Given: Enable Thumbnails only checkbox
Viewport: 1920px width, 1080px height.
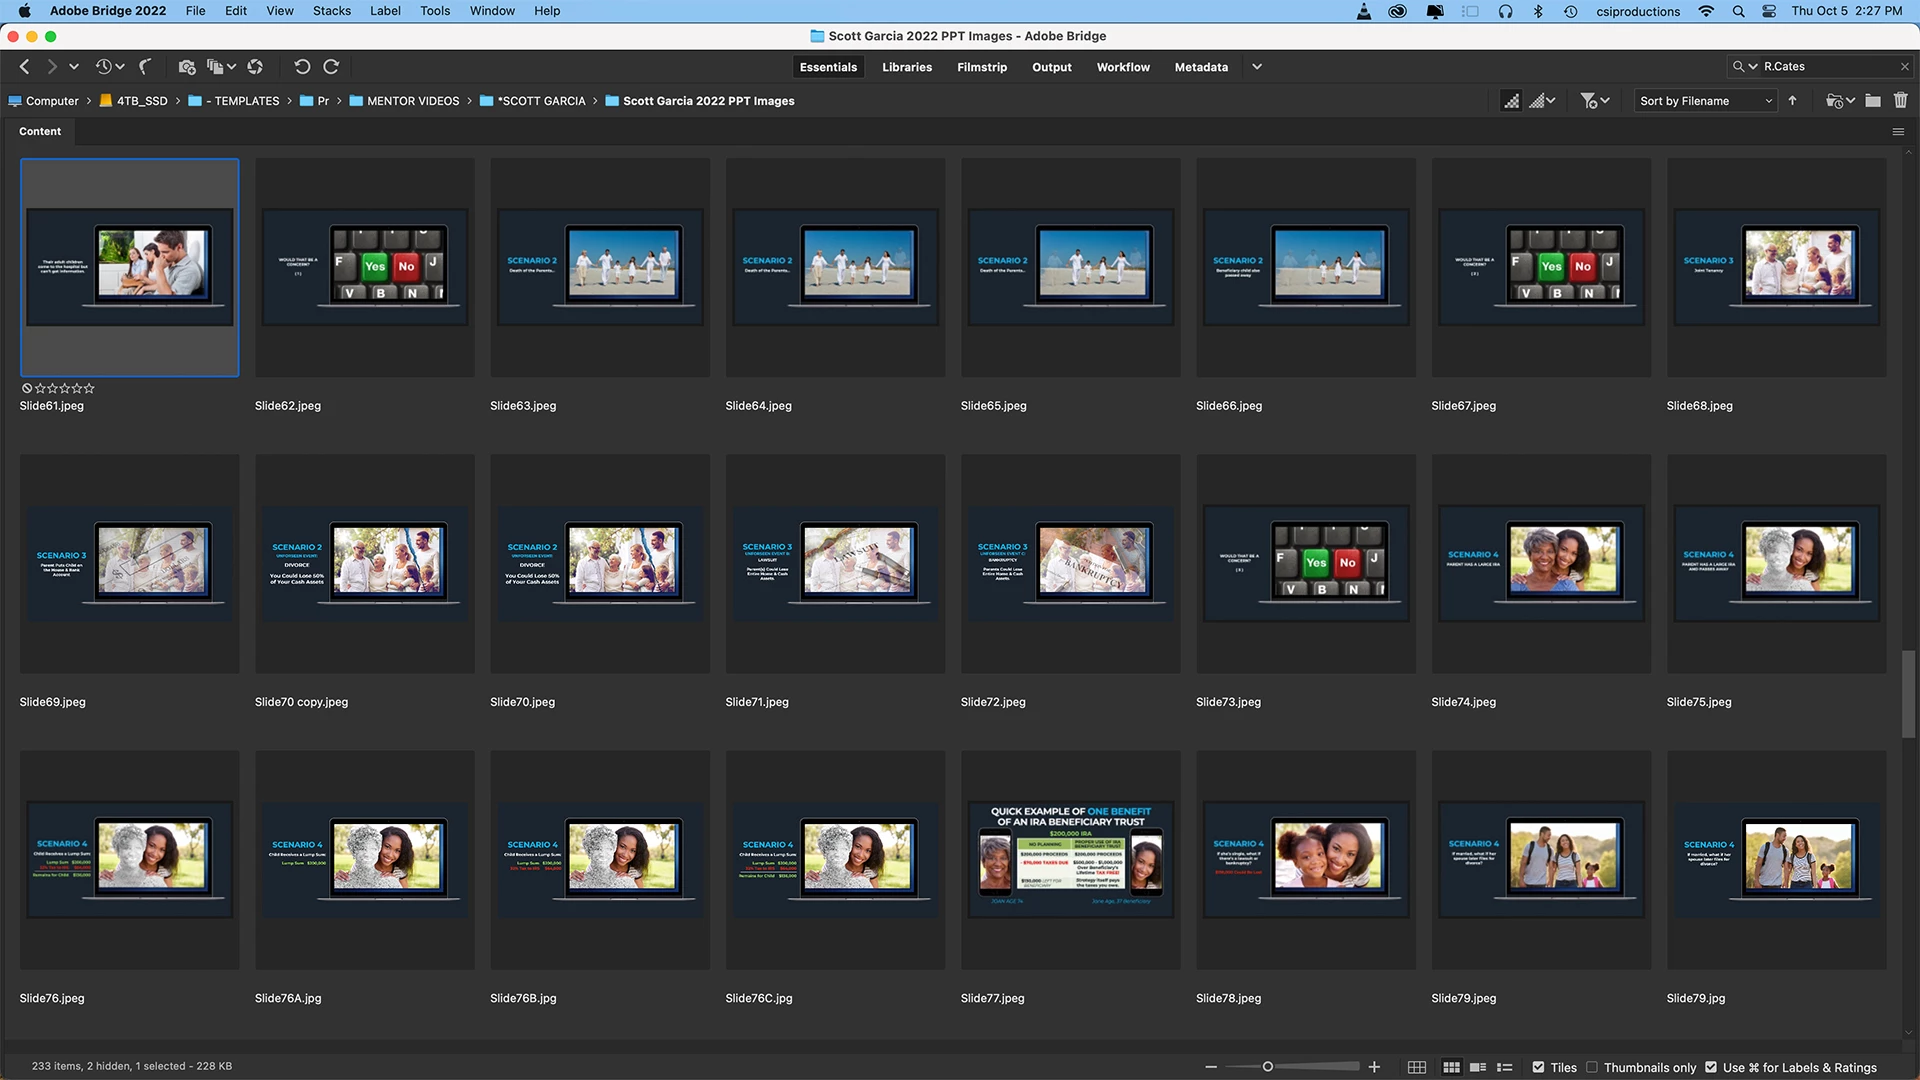Looking at the screenshot, I should (1592, 1067).
